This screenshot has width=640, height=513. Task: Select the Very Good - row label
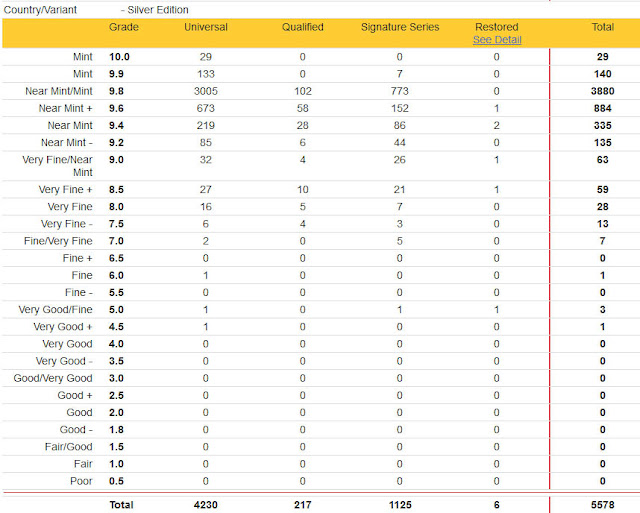64,361
